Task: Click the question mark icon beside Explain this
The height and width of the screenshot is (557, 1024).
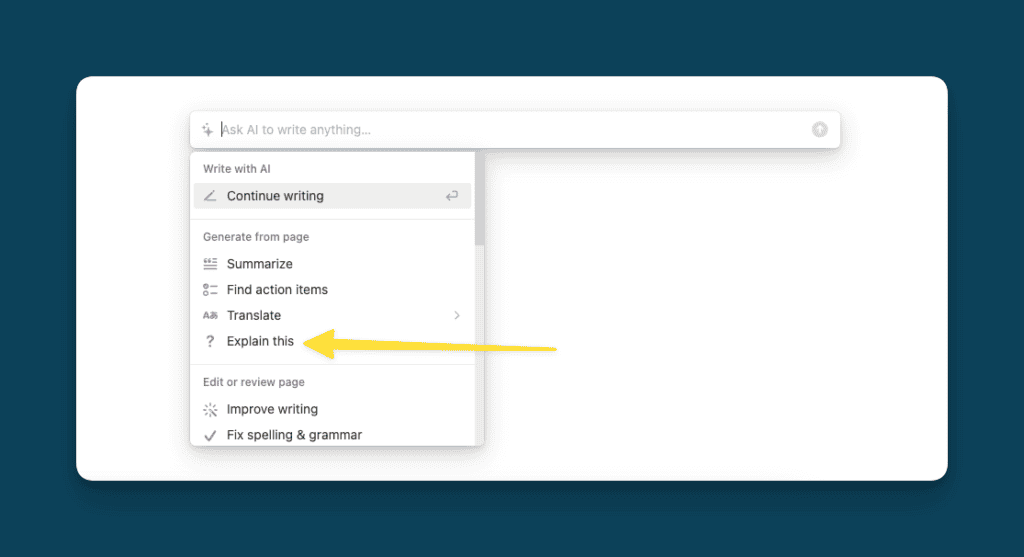Action: coord(210,341)
